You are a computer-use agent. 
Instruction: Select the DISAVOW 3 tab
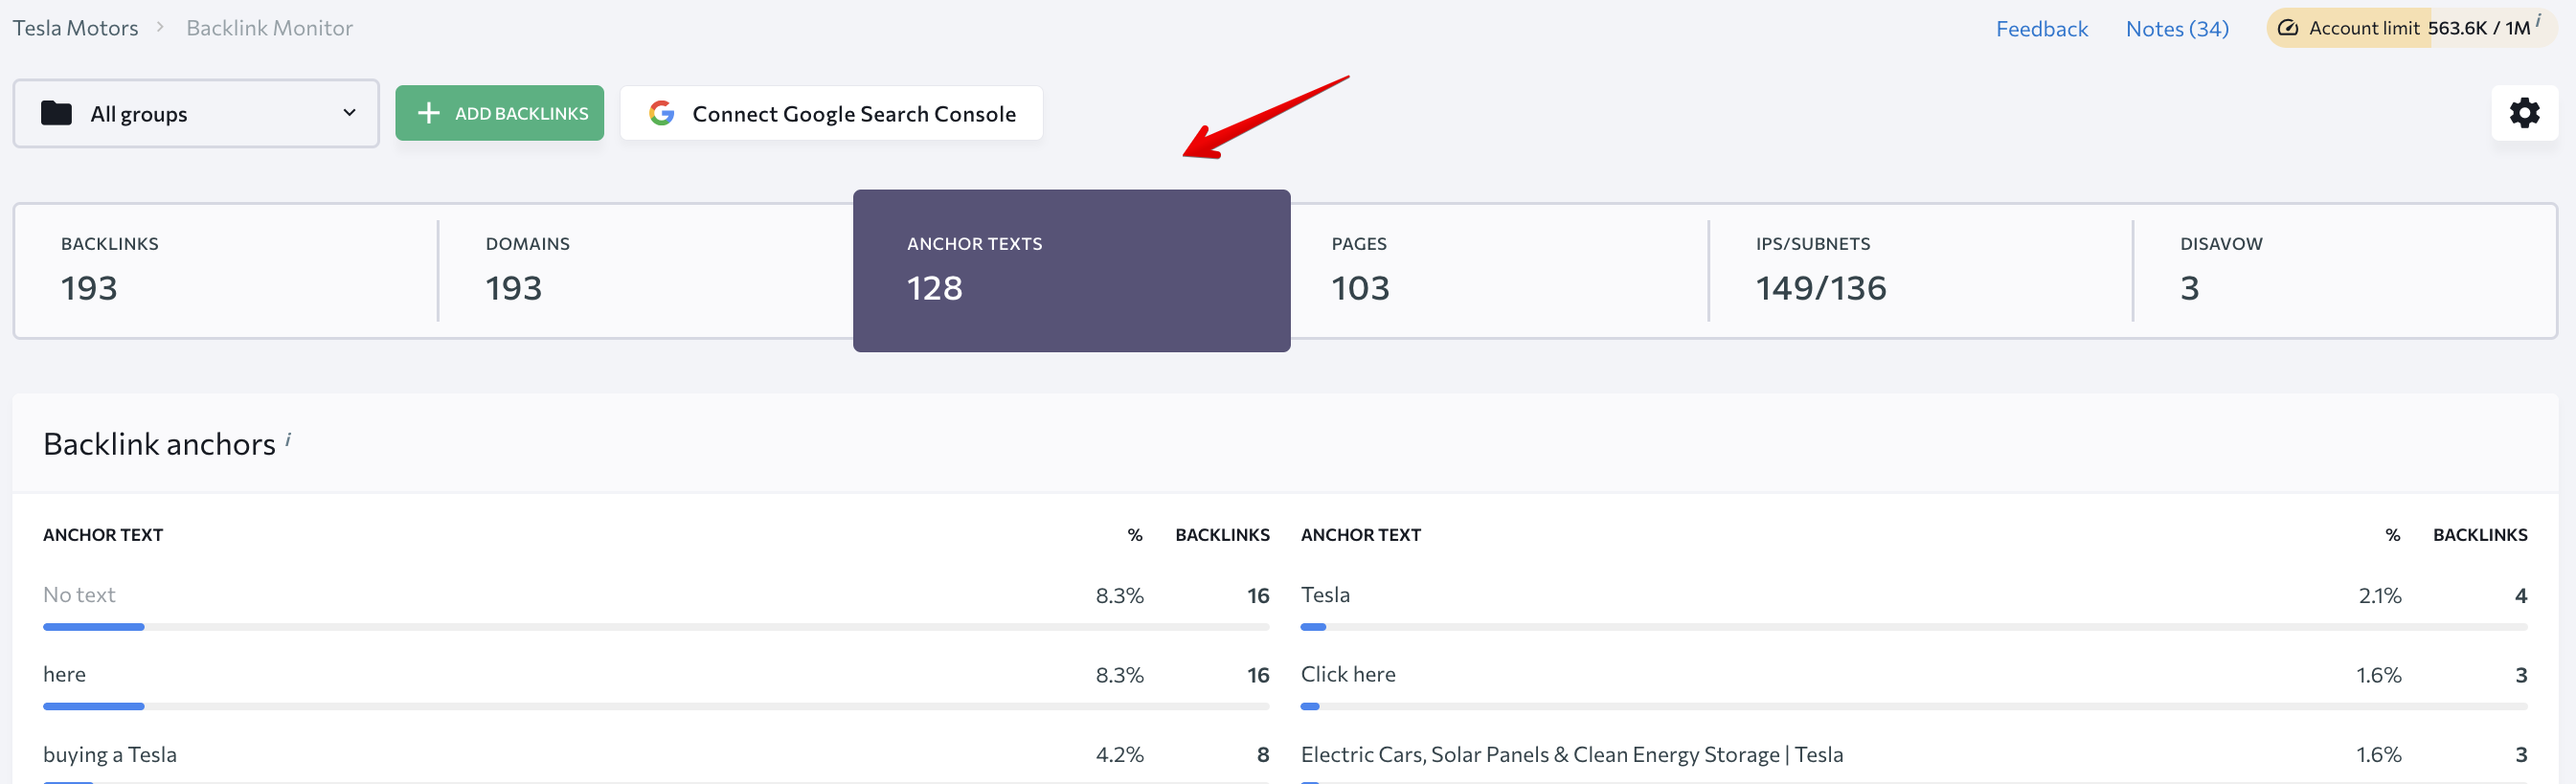coord(2344,271)
